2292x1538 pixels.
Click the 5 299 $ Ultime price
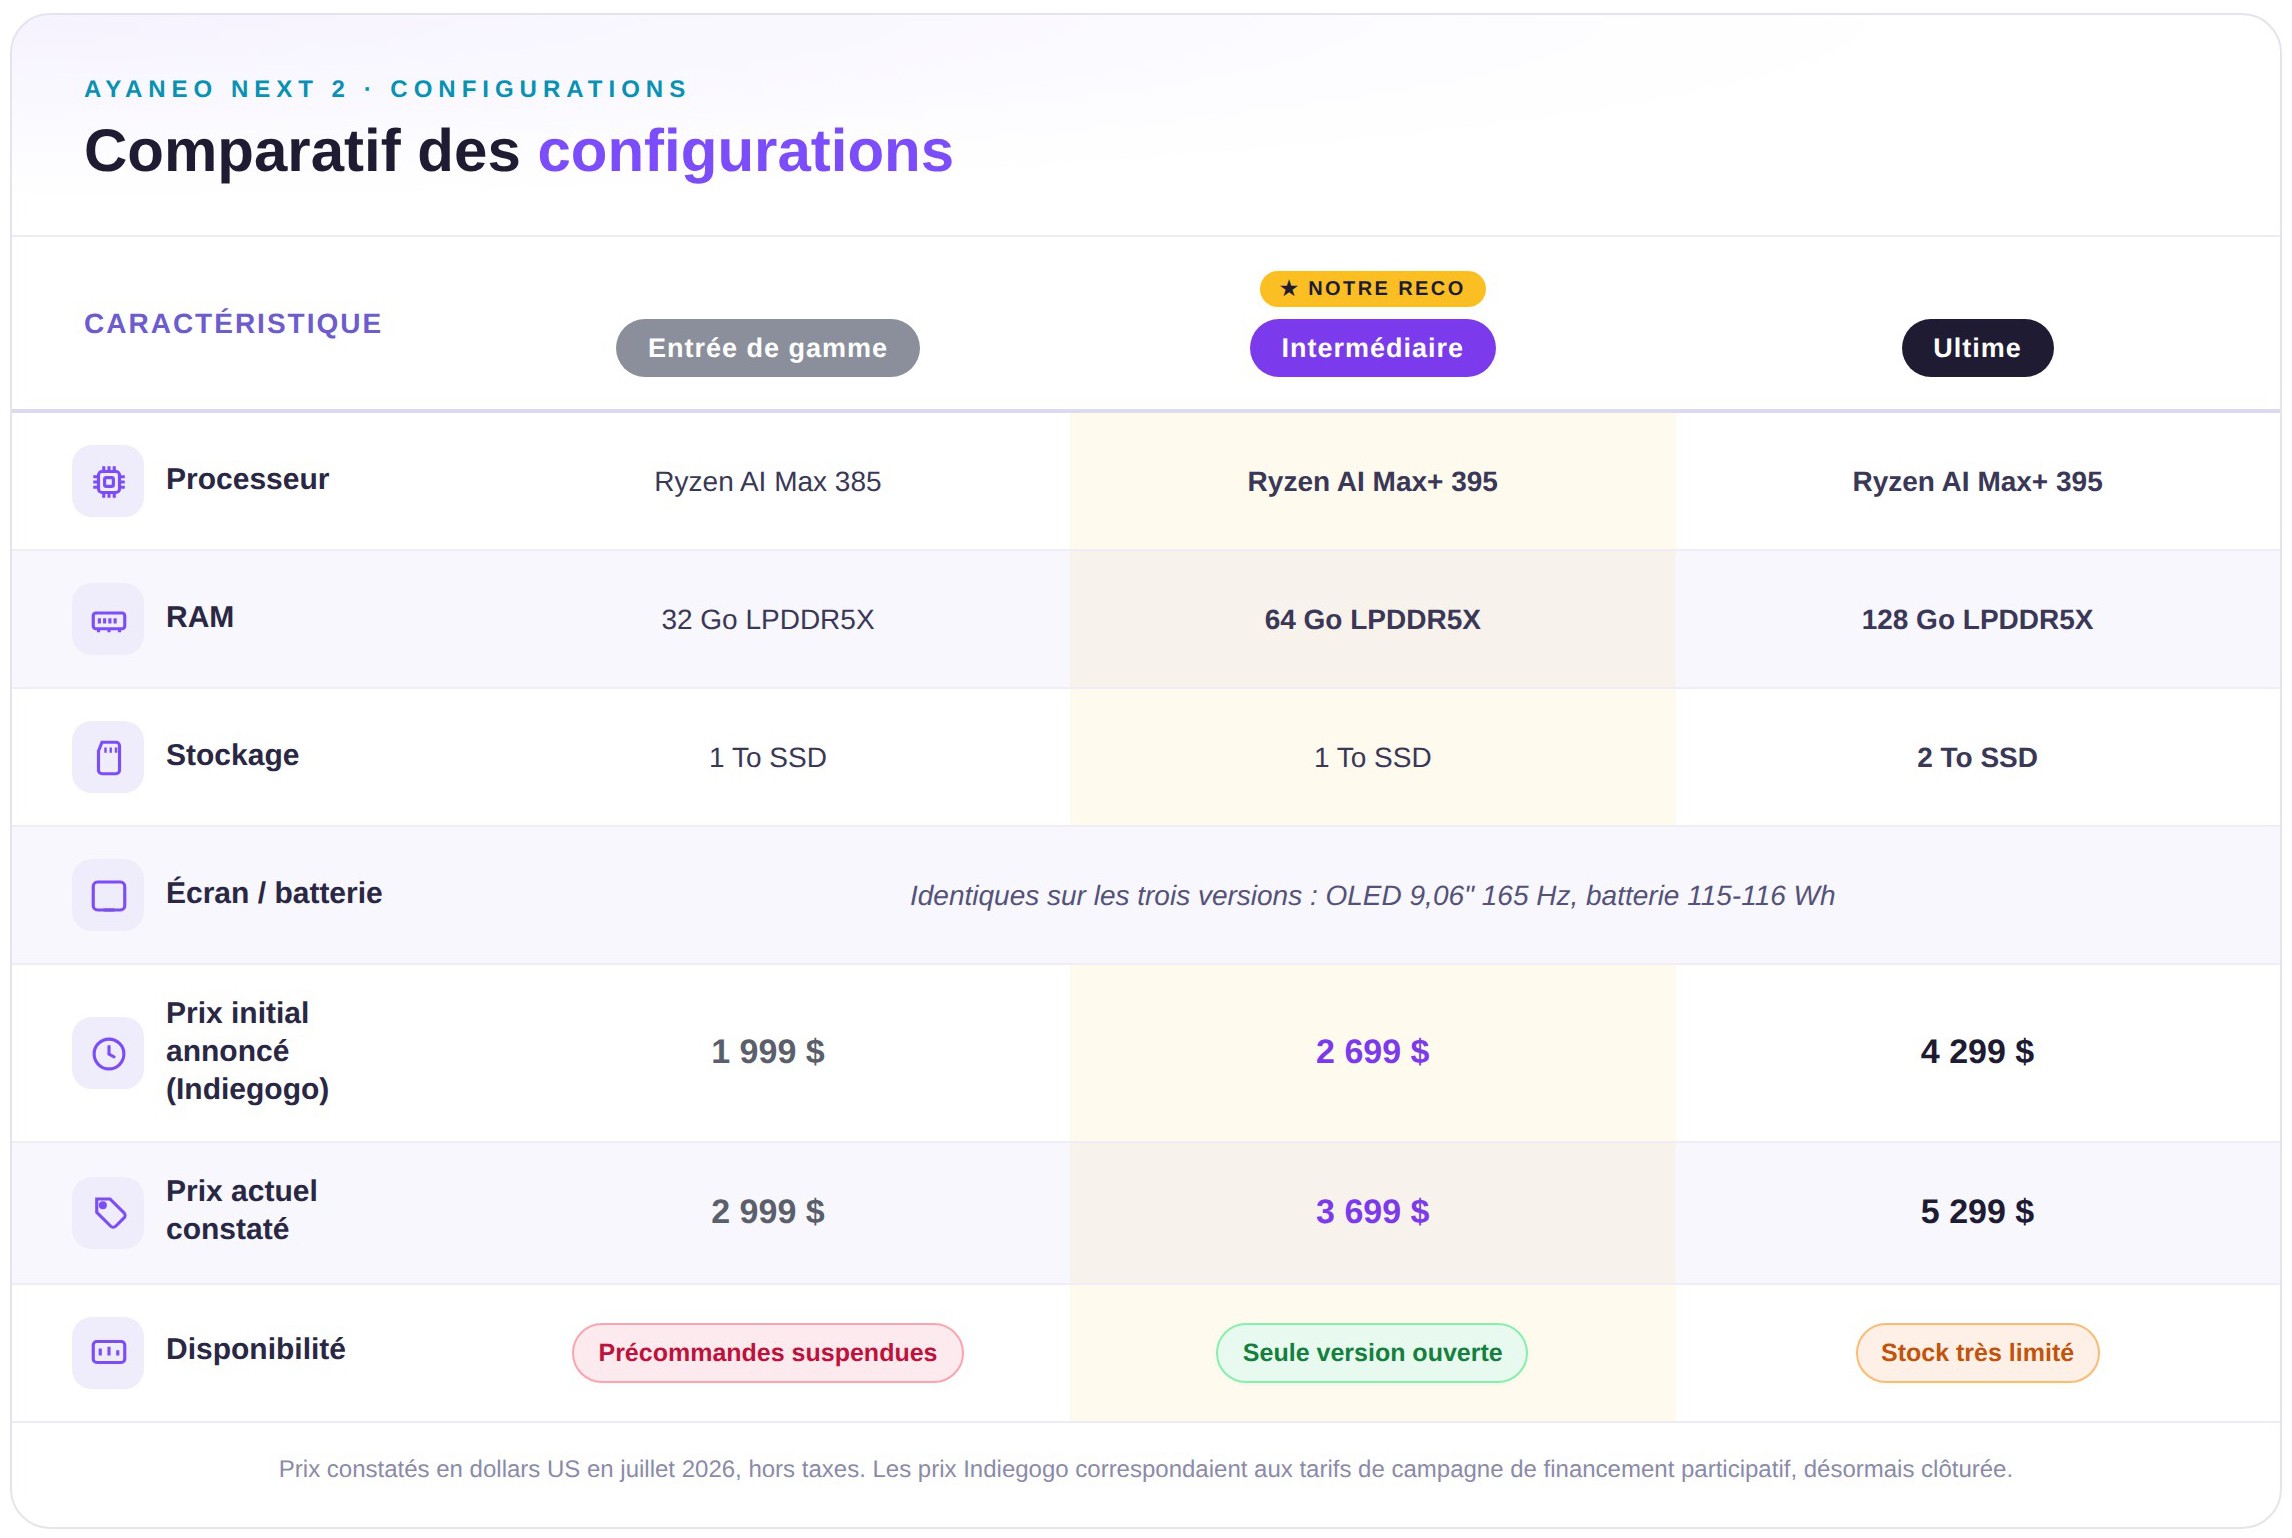point(1977,1211)
